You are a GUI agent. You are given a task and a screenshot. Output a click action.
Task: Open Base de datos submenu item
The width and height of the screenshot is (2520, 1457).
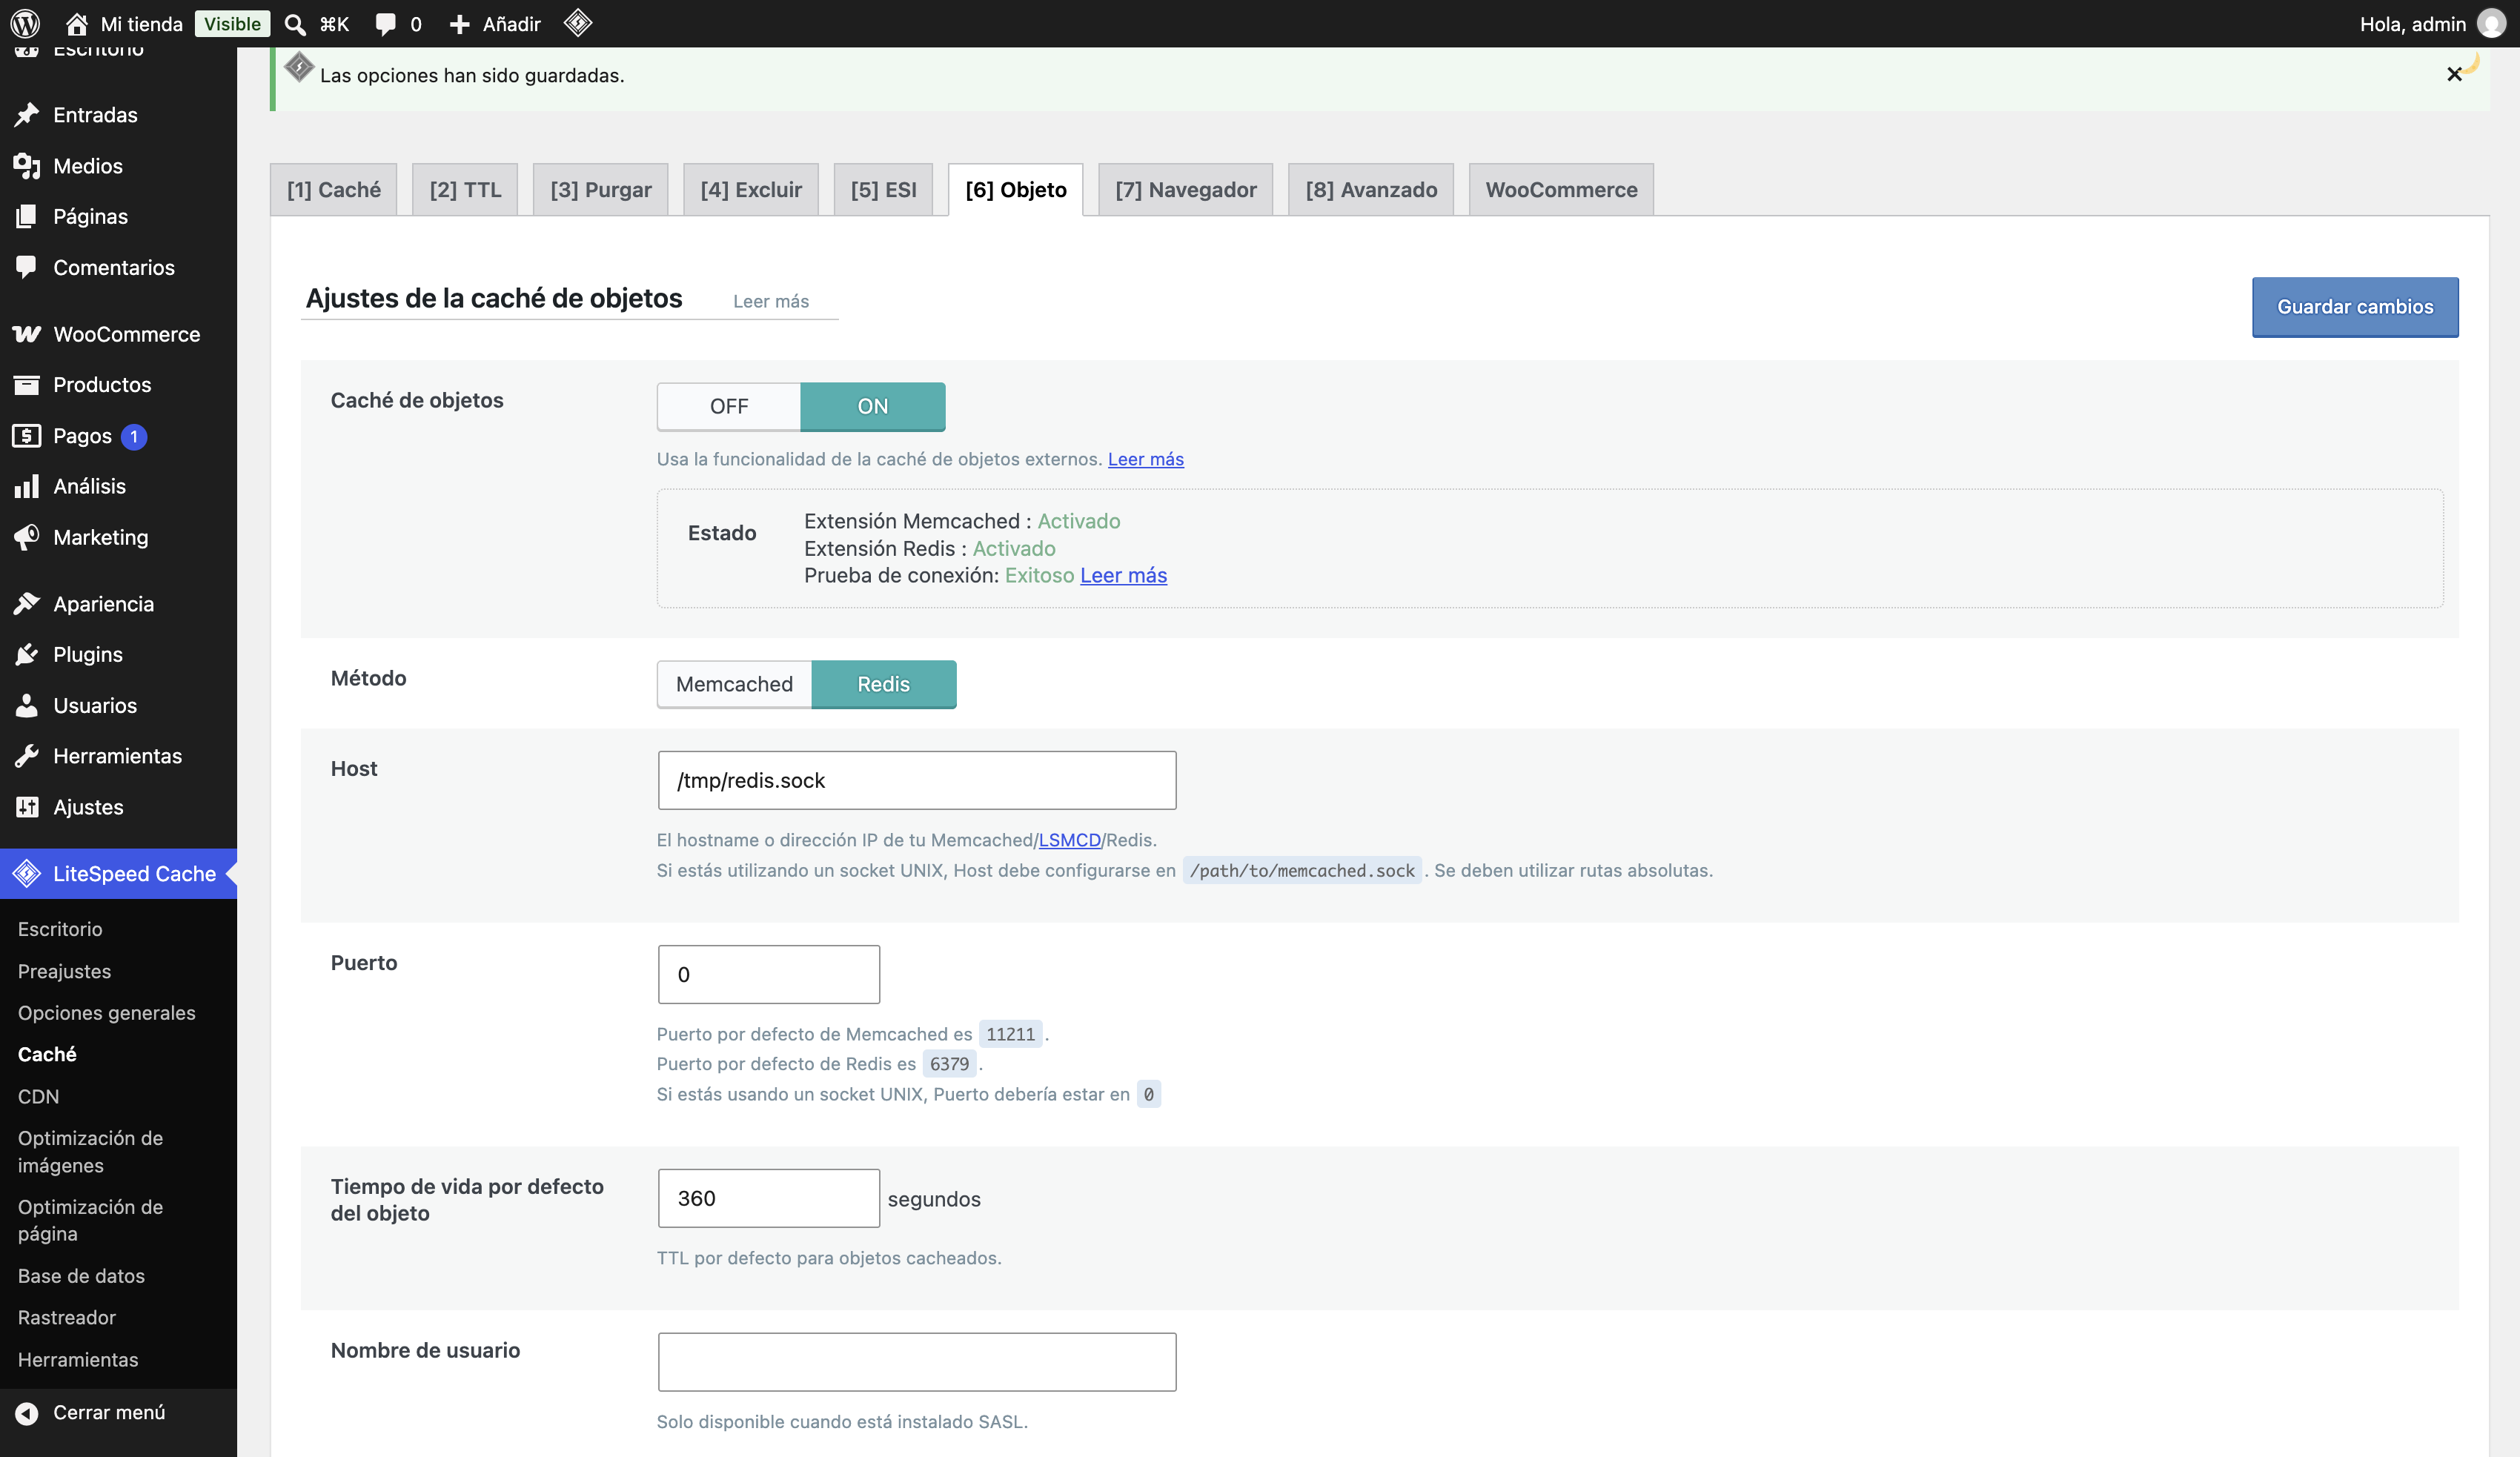(81, 1276)
